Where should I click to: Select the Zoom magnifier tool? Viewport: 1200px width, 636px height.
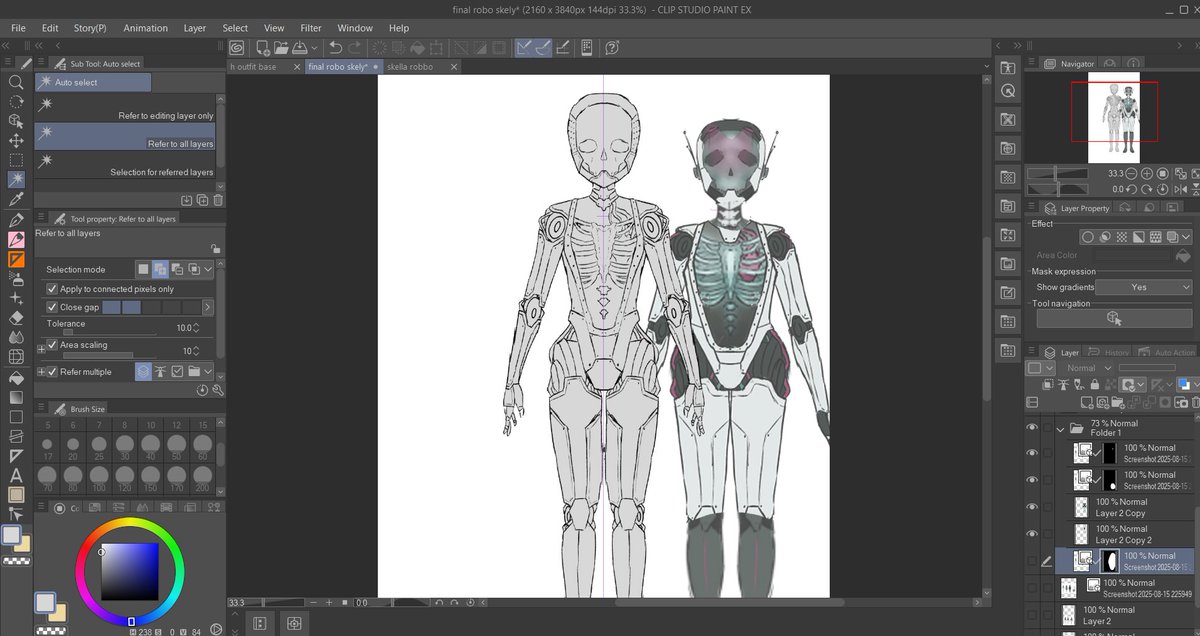tap(16, 82)
